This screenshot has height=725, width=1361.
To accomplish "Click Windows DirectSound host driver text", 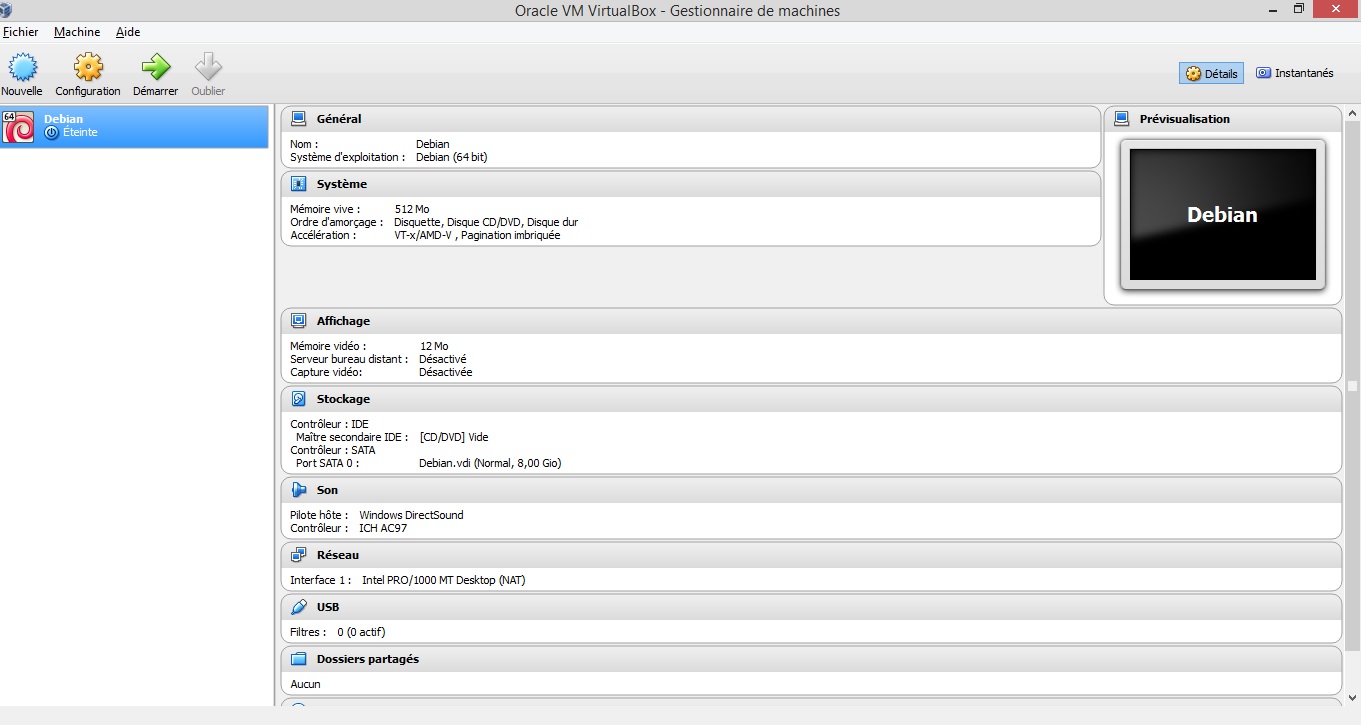I will point(411,515).
